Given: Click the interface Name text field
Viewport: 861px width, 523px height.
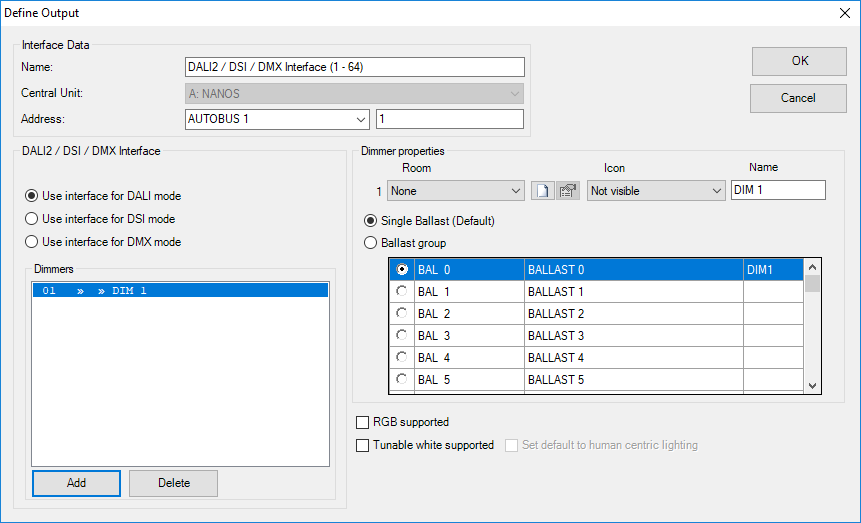Looking at the screenshot, I should click(x=354, y=67).
